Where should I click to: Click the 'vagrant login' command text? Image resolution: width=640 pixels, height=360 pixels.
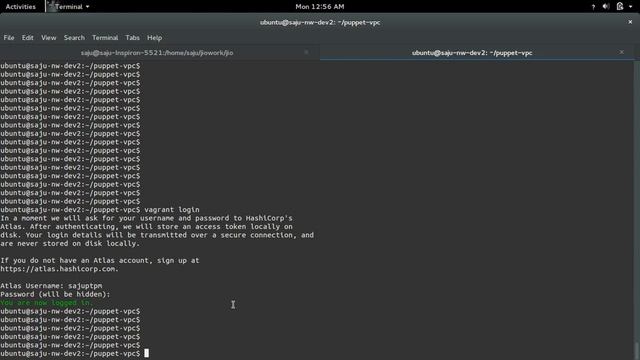pyautogui.click(x=172, y=210)
